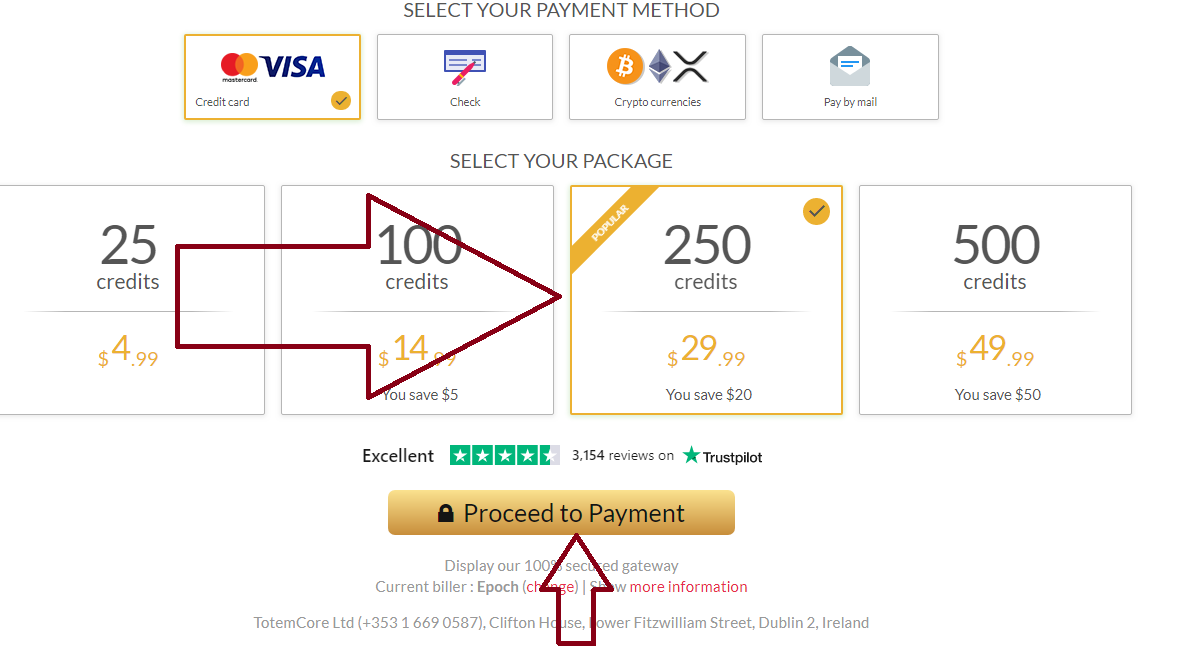Select Check payment method
The image size is (1179, 669).
[465, 77]
